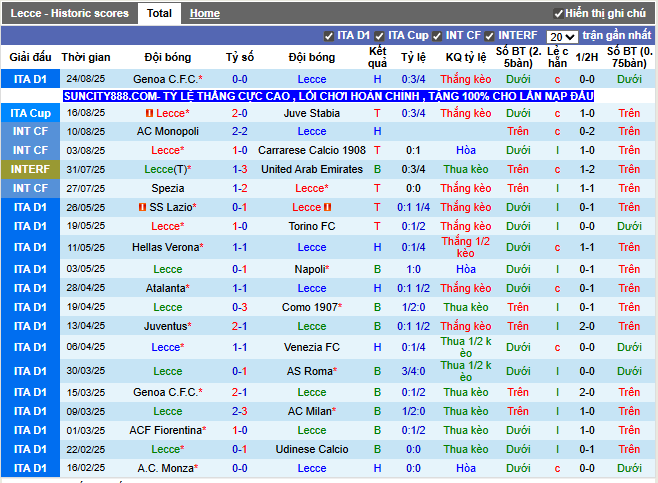Open the 2-3 score against AC Milan
Viewport: 658px width, 483px height.
point(240,411)
